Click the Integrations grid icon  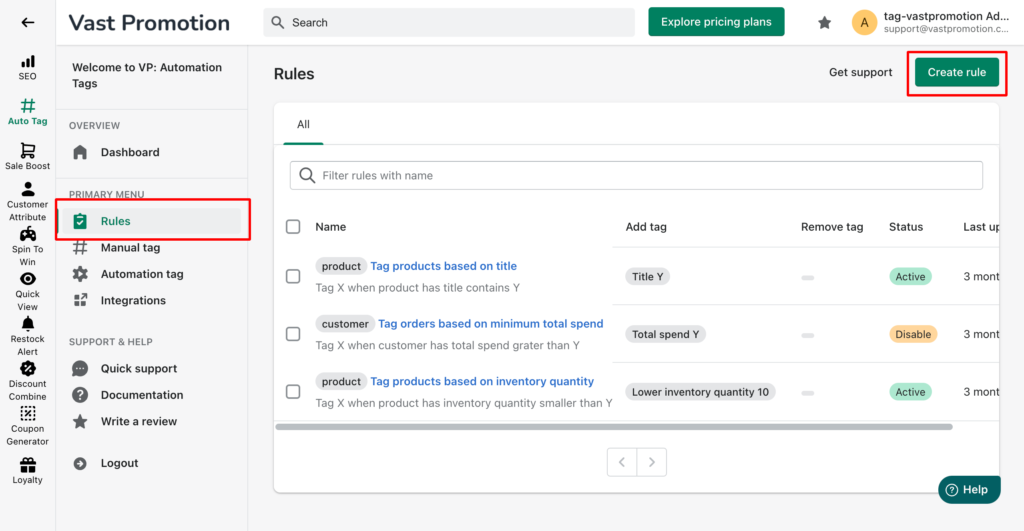80,300
